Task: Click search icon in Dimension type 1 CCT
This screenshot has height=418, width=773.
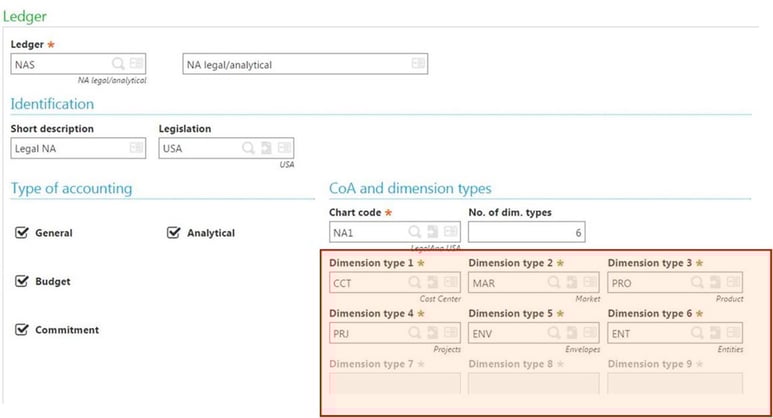Action: [x=415, y=281]
